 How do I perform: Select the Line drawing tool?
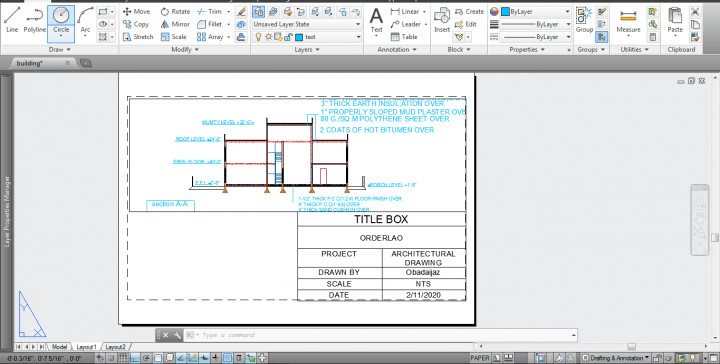(x=12, y=21)
